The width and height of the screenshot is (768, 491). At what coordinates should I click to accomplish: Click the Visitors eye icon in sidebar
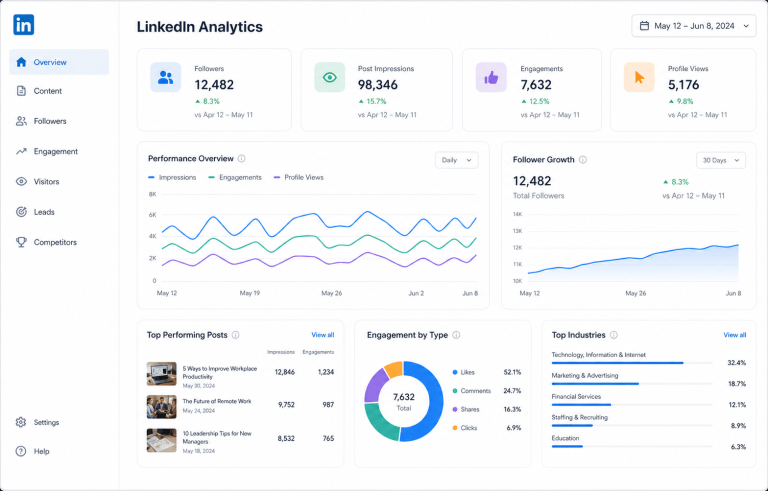click(21, 181)
